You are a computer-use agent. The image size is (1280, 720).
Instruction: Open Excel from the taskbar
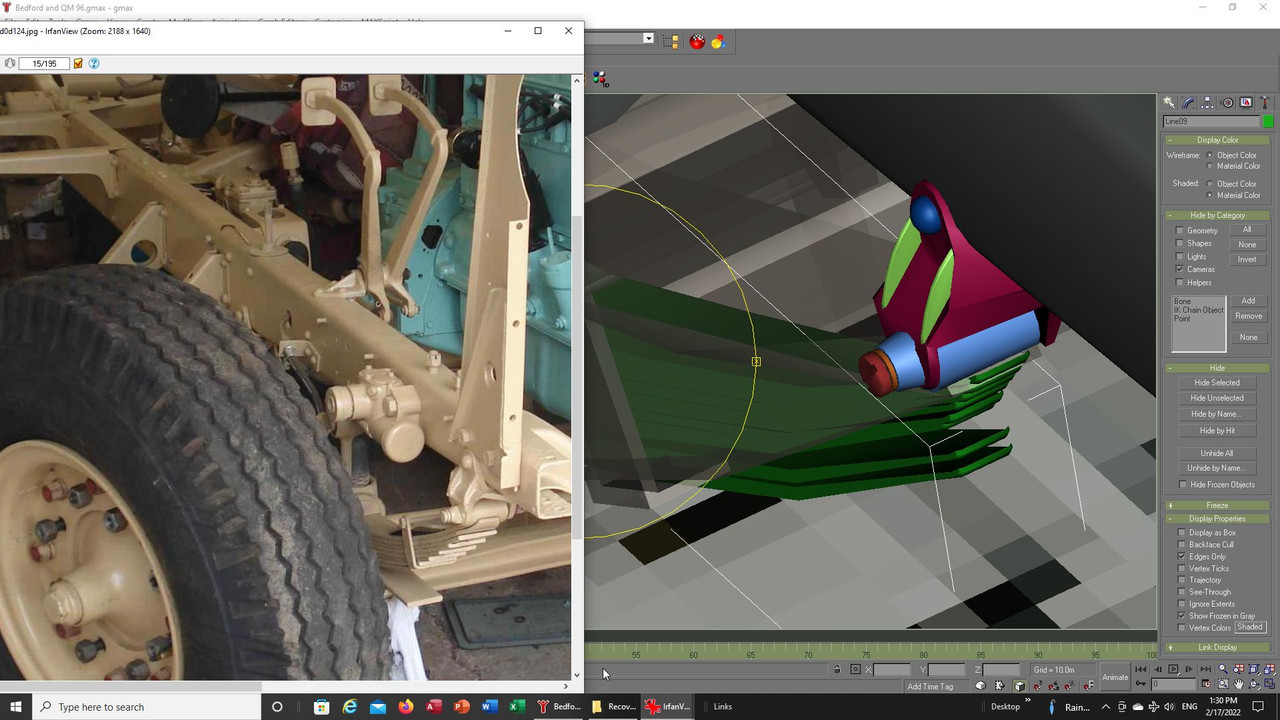(517, 706)
